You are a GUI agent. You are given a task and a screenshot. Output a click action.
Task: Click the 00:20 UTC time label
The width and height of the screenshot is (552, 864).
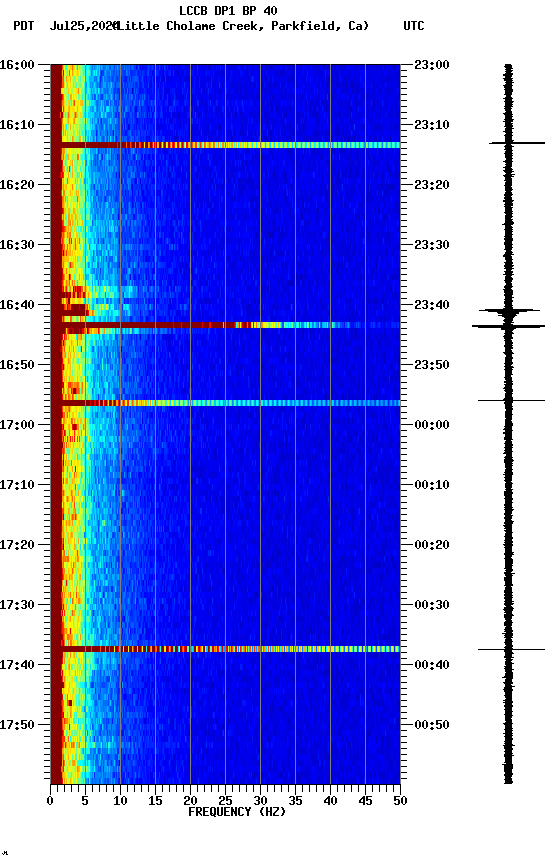coord(432,545)
